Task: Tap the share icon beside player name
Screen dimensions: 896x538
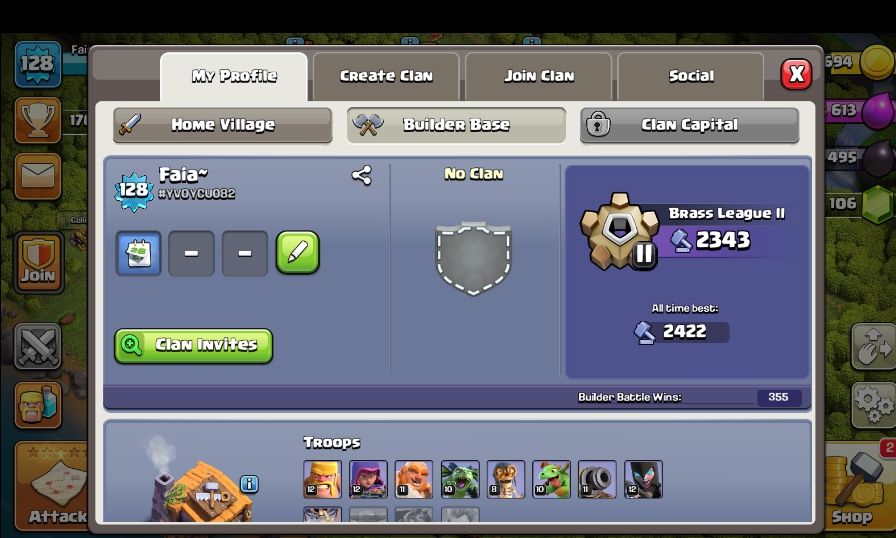Action: click(362, 175)
